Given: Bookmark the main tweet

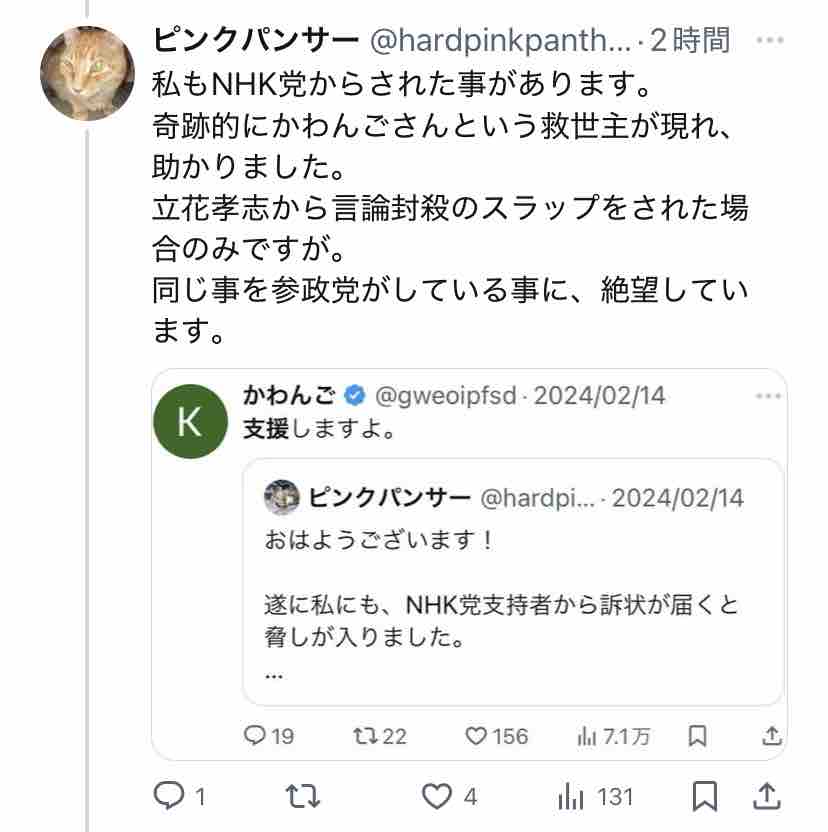Looking at the screenshot, I should tap(704, 797).
